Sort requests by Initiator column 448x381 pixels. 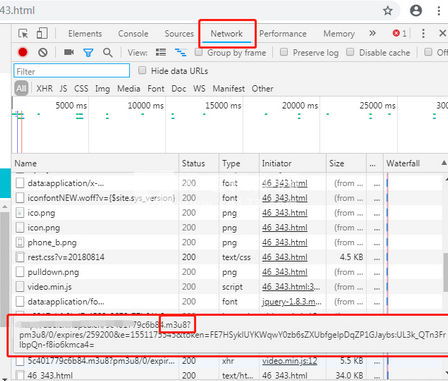(x=293, y=163)
